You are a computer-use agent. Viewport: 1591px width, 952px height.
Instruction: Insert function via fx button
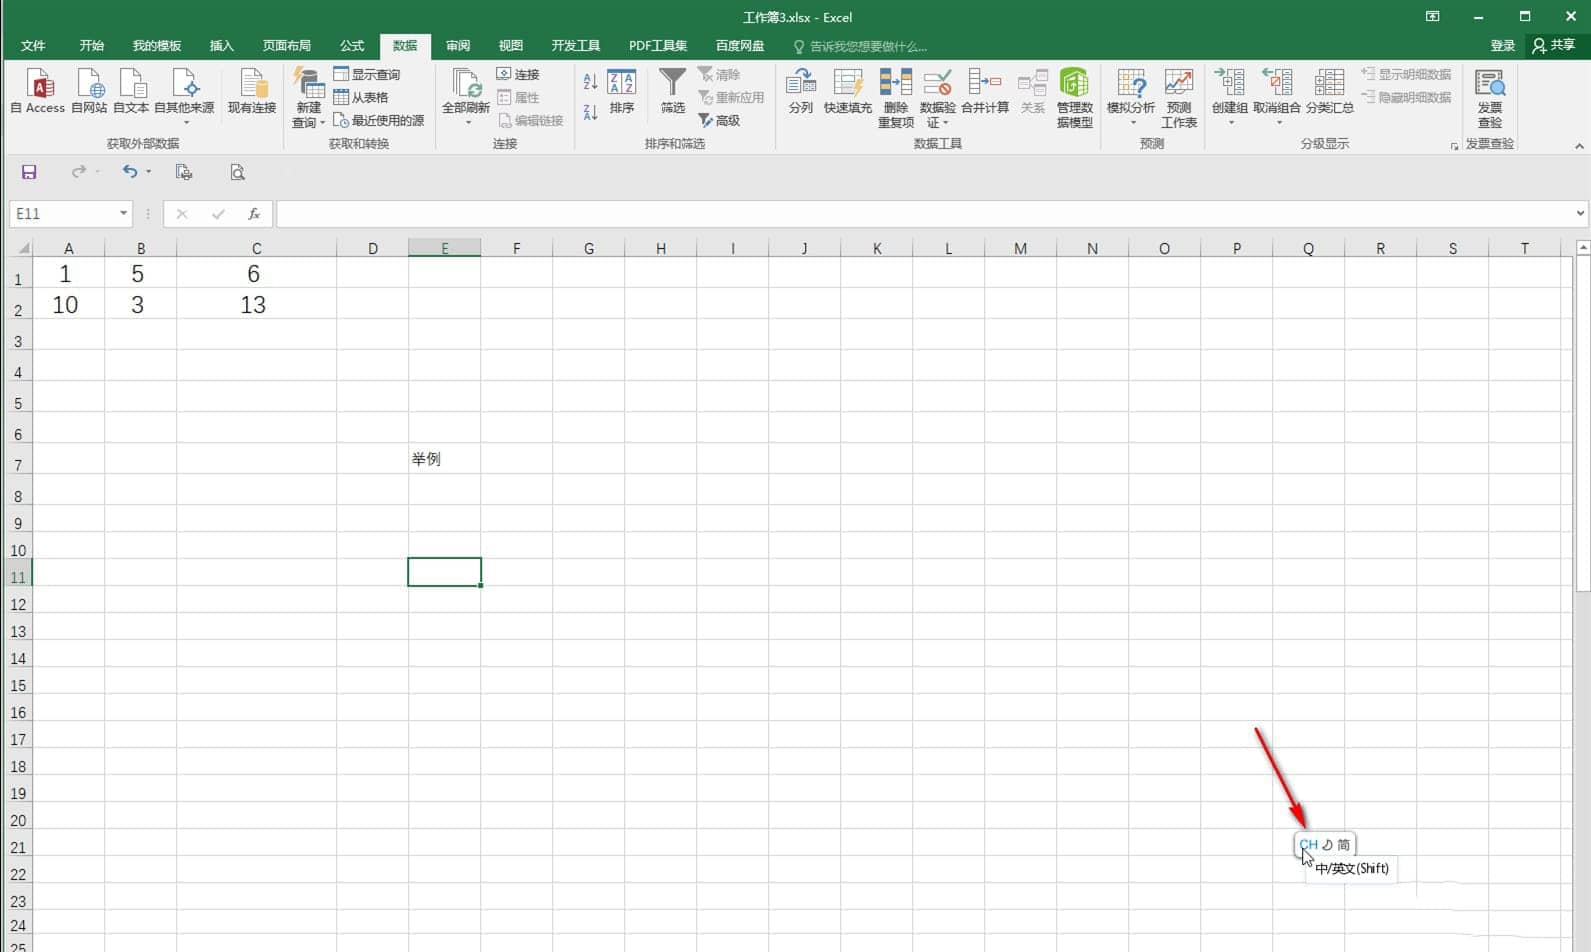(254, 213)
